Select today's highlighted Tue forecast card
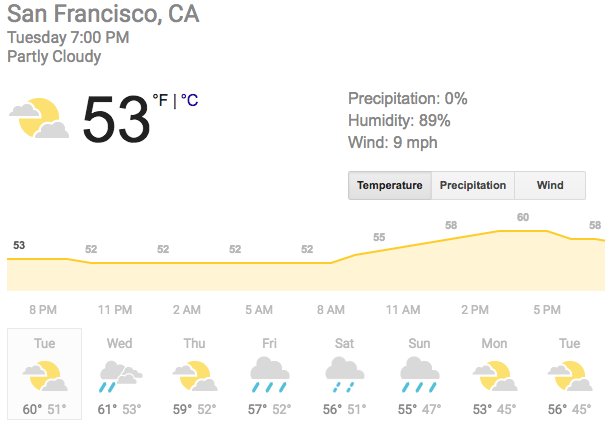 tap(44, 374)
